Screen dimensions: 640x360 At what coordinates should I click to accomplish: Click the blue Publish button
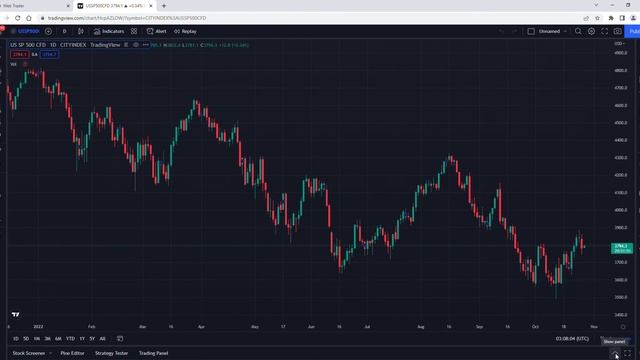pyautogui.click(x=633, y=31)
